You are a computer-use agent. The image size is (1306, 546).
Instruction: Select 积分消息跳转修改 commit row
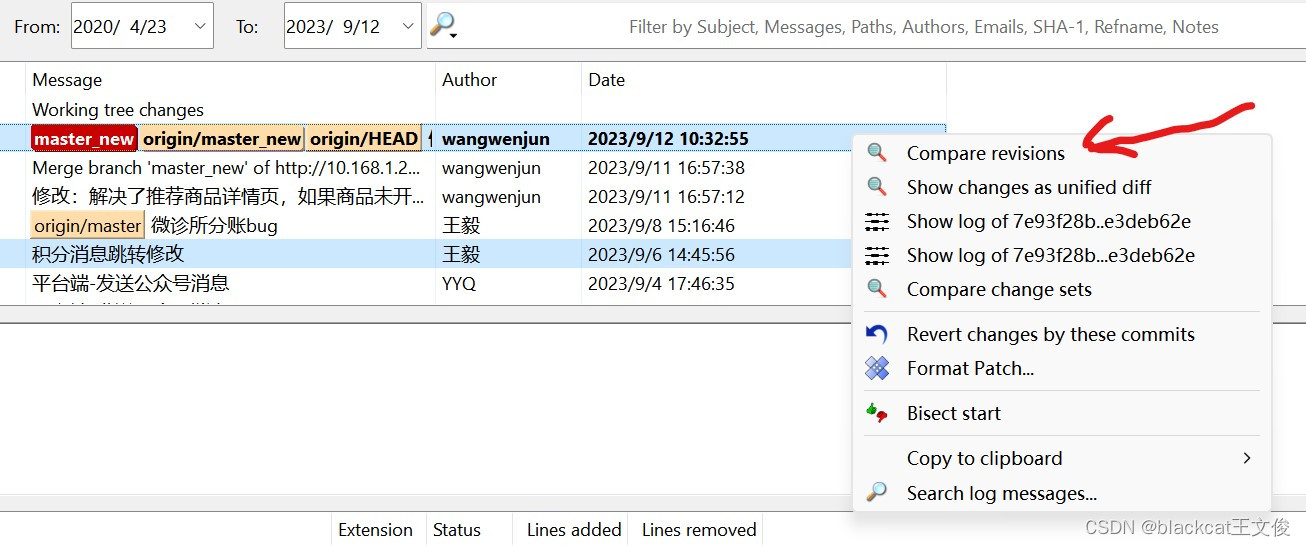point(473,255)
